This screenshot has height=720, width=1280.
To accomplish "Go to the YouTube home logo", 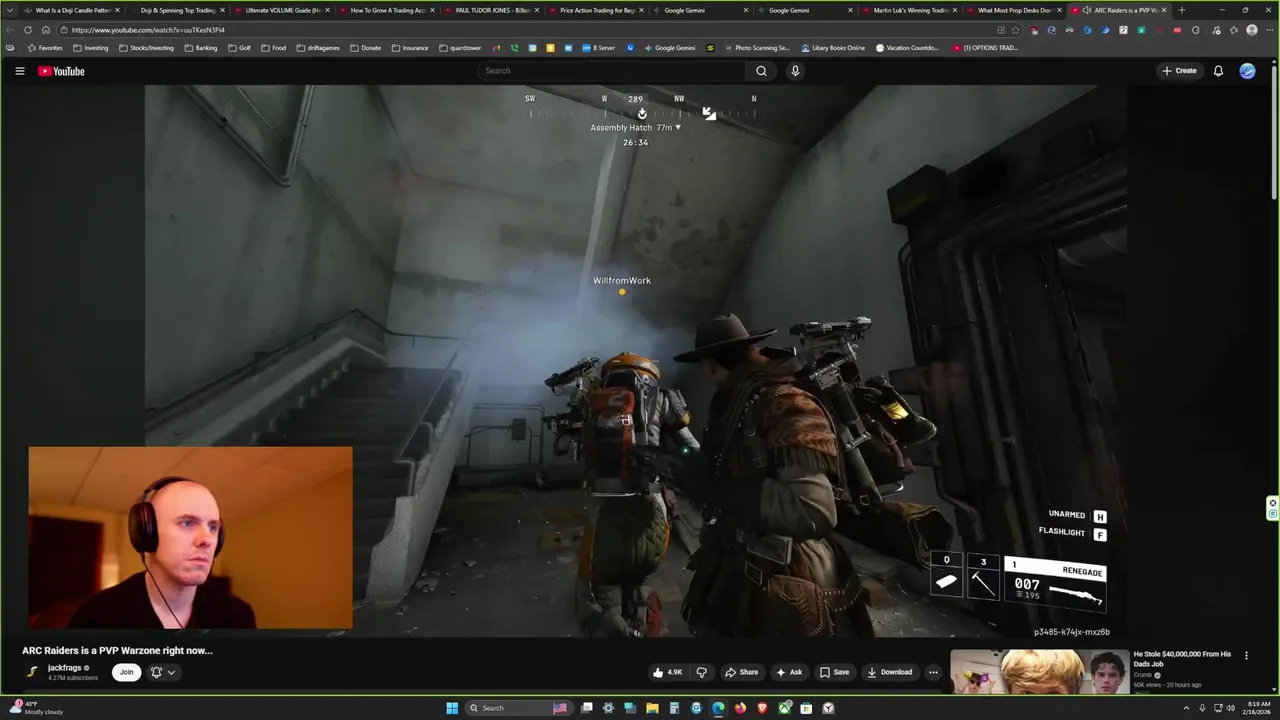I will pos(61,71).
